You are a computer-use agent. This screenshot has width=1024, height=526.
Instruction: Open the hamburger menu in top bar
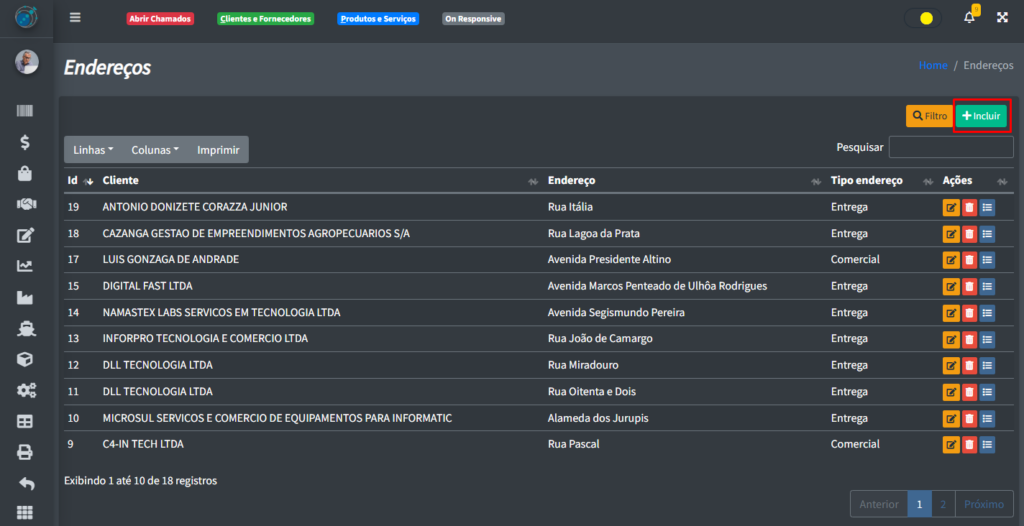(x=75, y=18)
